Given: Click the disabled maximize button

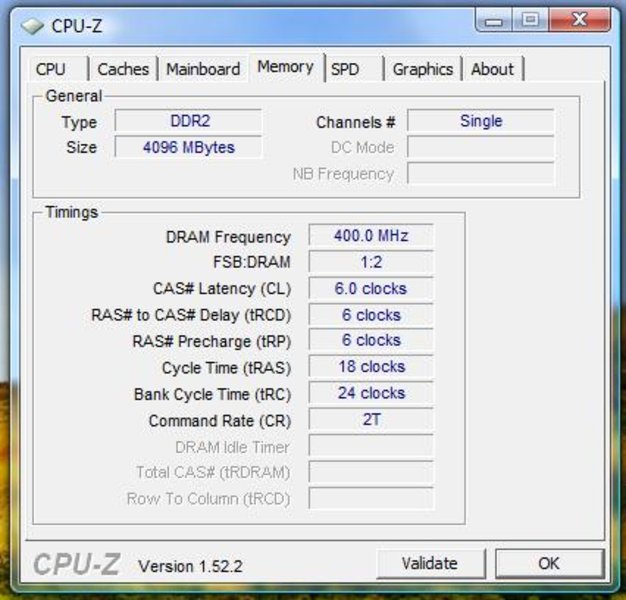Looking at the screenshot, I should 530,20.
